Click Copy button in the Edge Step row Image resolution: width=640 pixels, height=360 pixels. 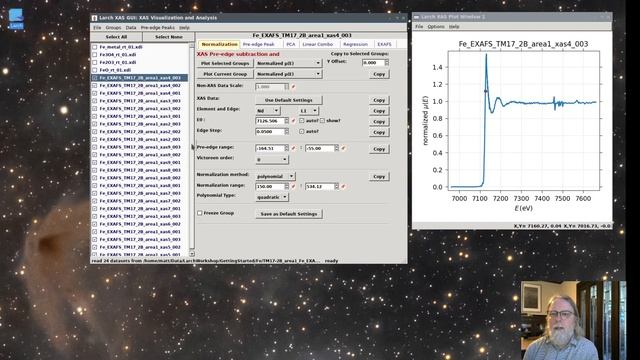379,132
